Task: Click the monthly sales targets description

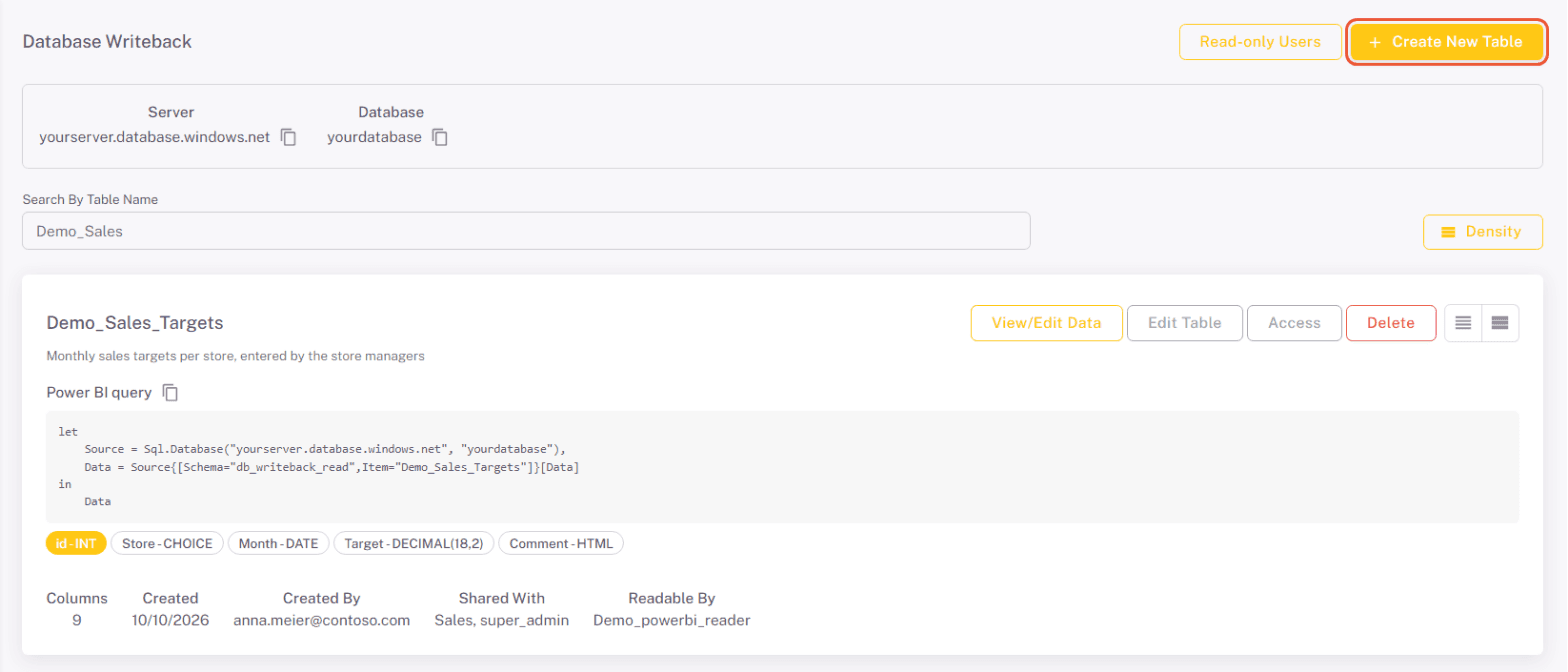Action: [x=236, y=355]
